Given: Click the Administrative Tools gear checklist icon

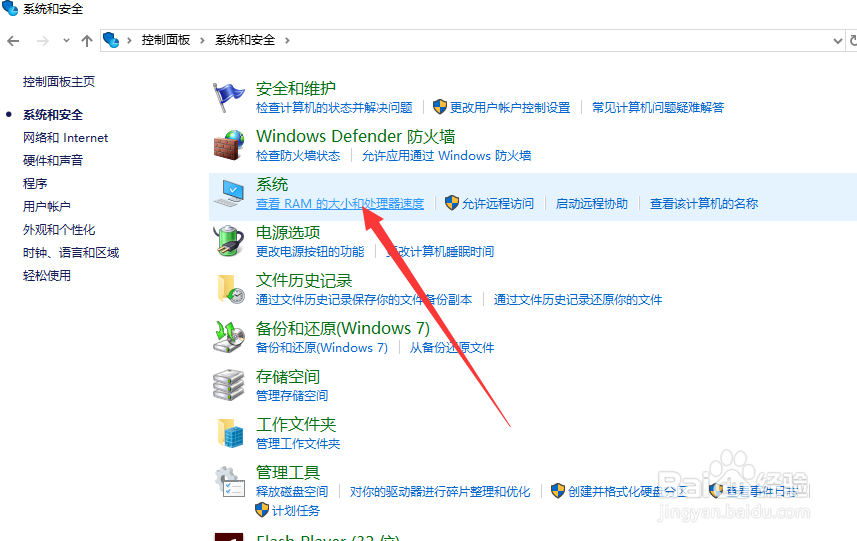Looking at the screenshot, I should [x=230, y=482].
